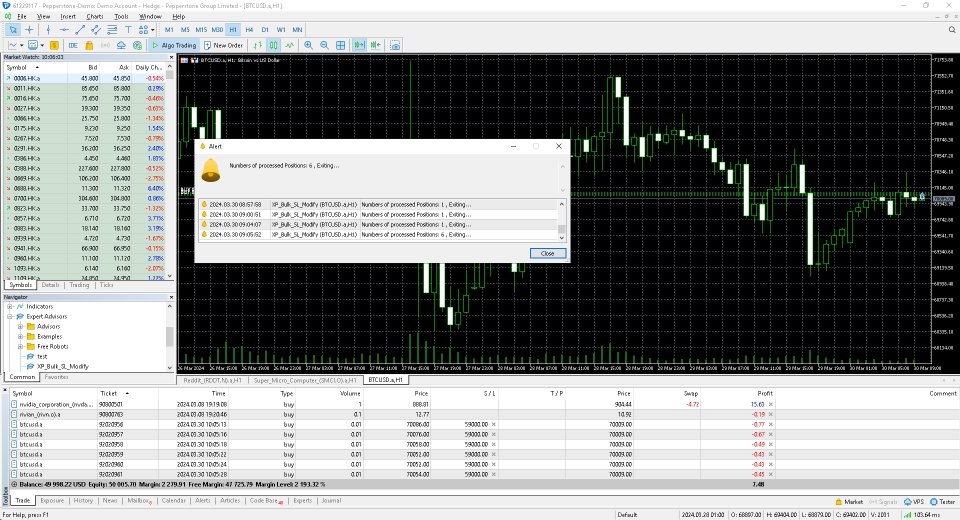Screen dimensions: 960x520
Task: Select the crosshair tool
Action: pyautogui.click(x=29, y=29)
